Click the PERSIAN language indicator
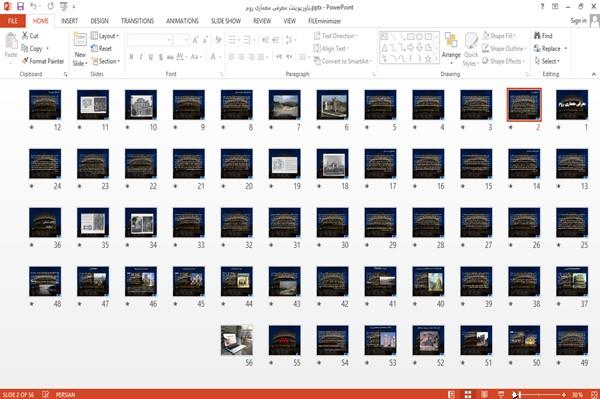Viewport: 600px width, 399px height. click(x=65, y=394)
